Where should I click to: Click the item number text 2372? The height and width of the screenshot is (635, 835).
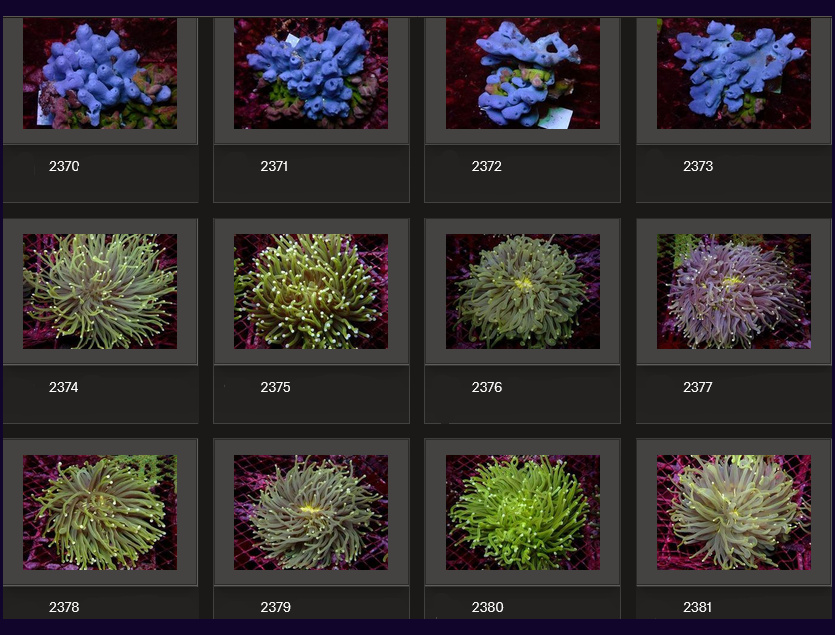(x=486, y=166)
